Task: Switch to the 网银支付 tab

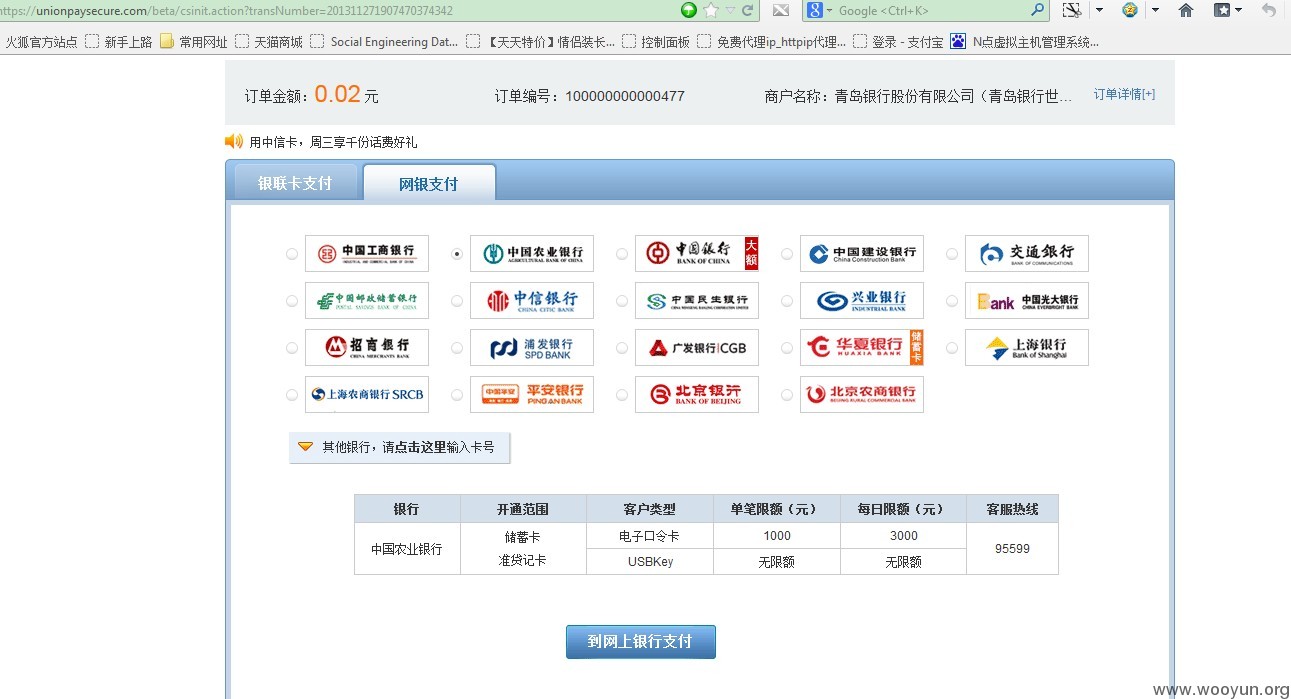Action: point(429,184)
